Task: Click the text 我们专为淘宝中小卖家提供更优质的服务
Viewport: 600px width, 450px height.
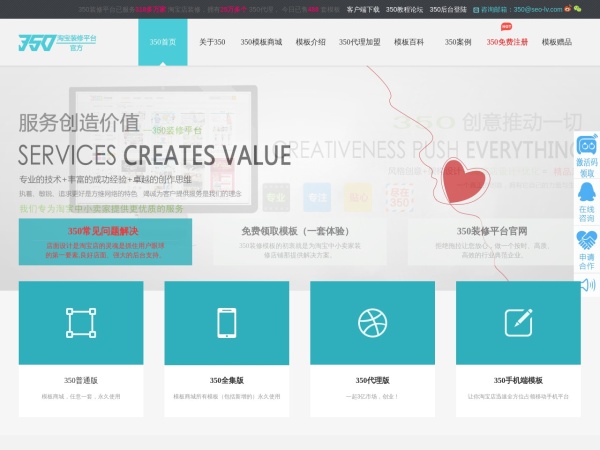Action: 101,209
